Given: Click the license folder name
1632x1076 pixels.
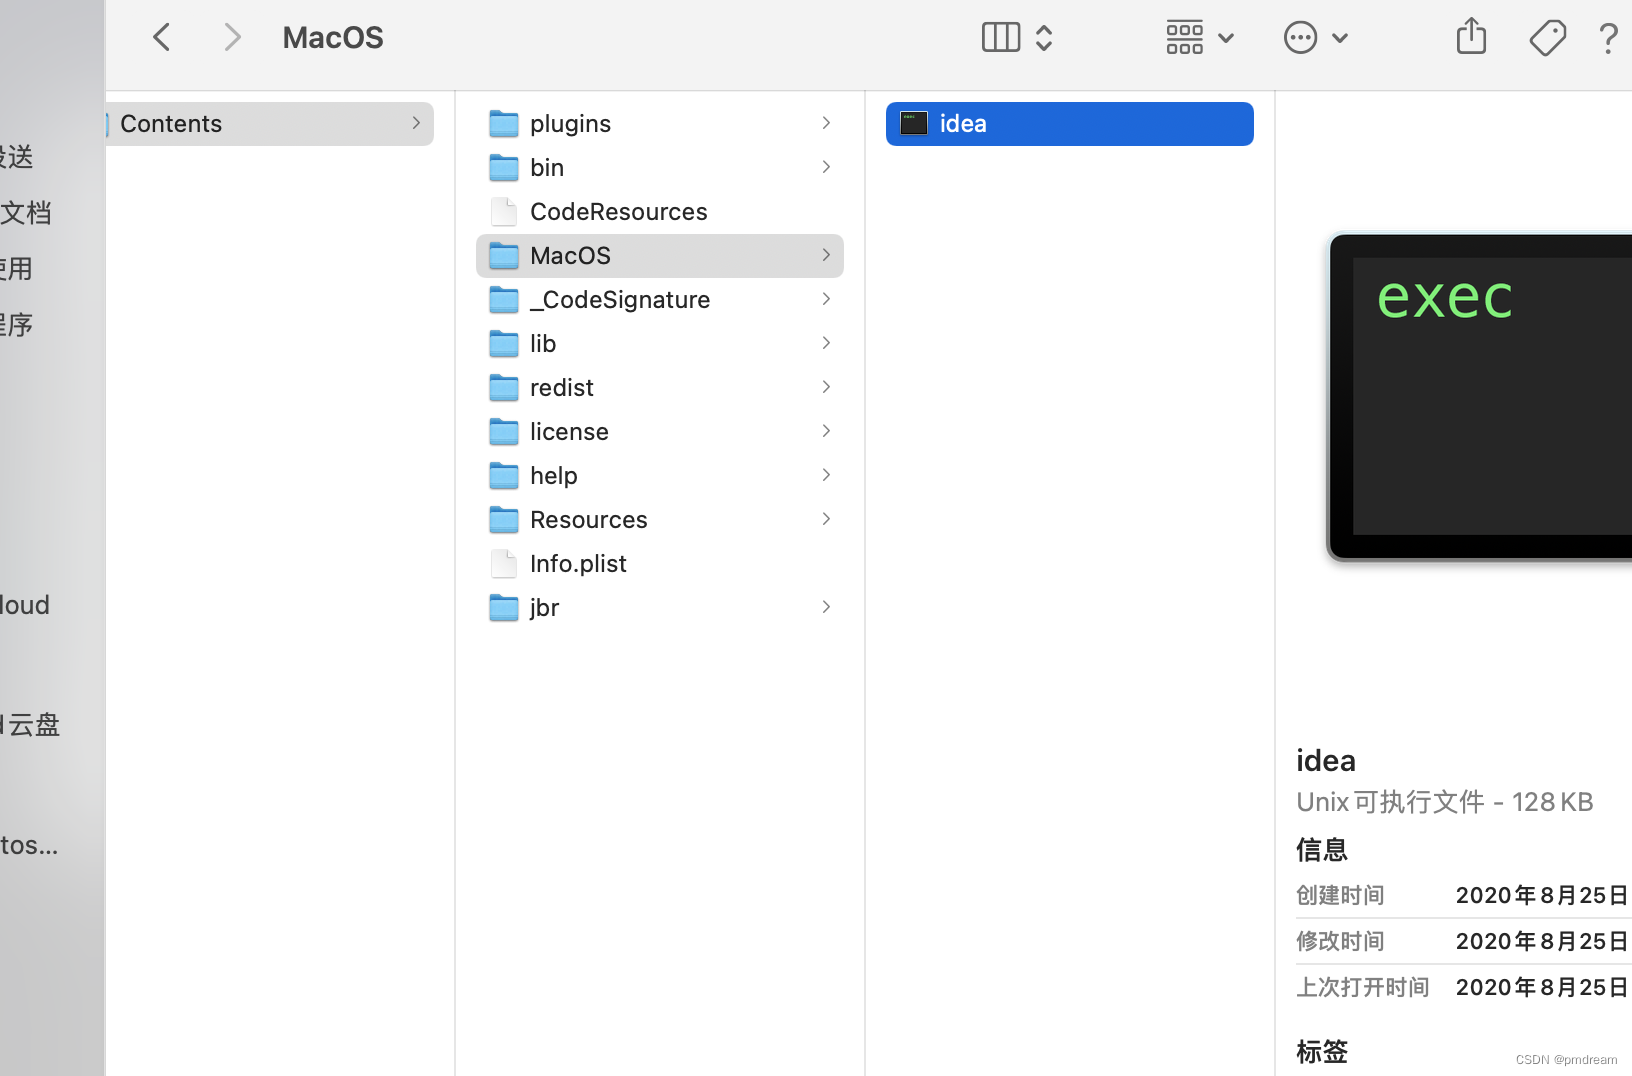Looking at the screenshot, I should click(569, 431).
